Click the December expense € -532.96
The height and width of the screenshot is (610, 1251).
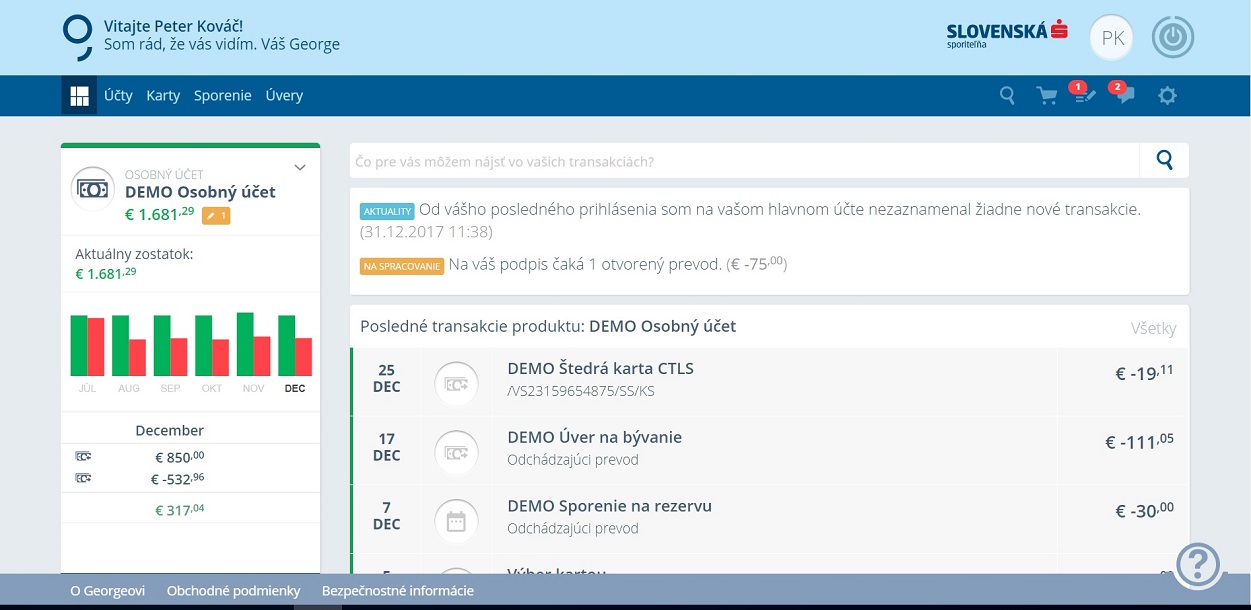point(178,479)
